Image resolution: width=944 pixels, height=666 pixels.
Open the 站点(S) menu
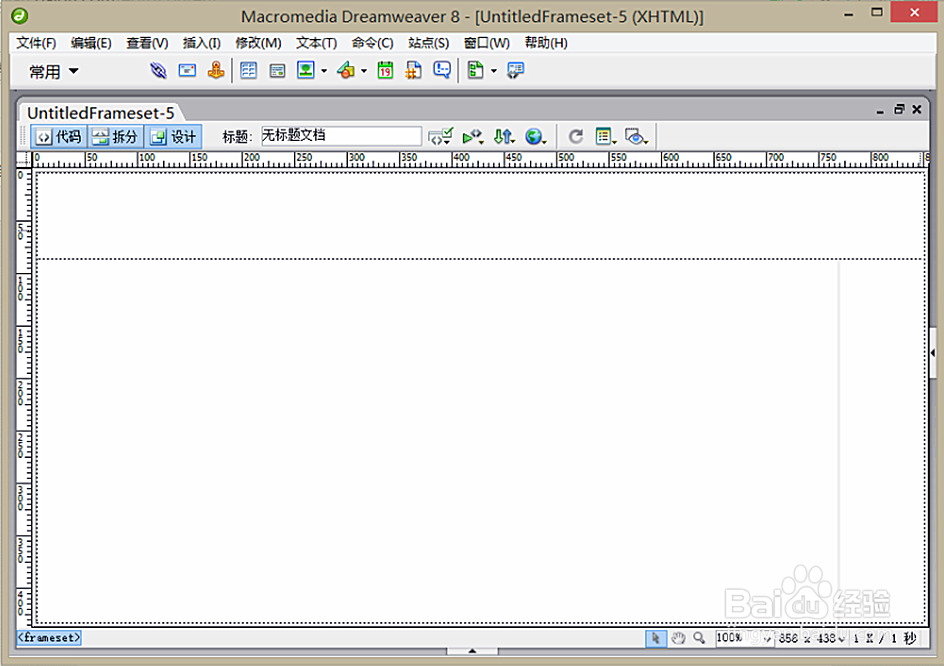click(x=429, y=43)
